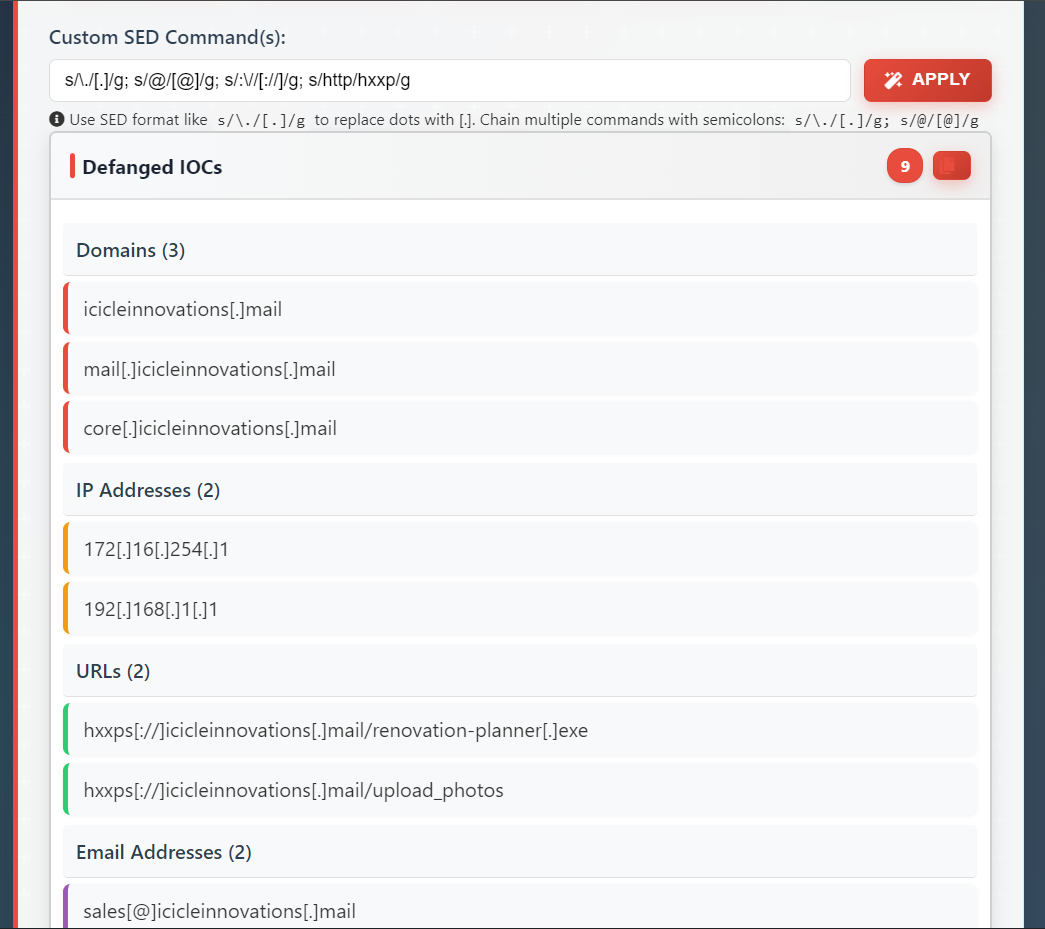Screen dimensions: 1045x929
Task: Select the upload_photos URL entry
Action: [x=519, y=790]
